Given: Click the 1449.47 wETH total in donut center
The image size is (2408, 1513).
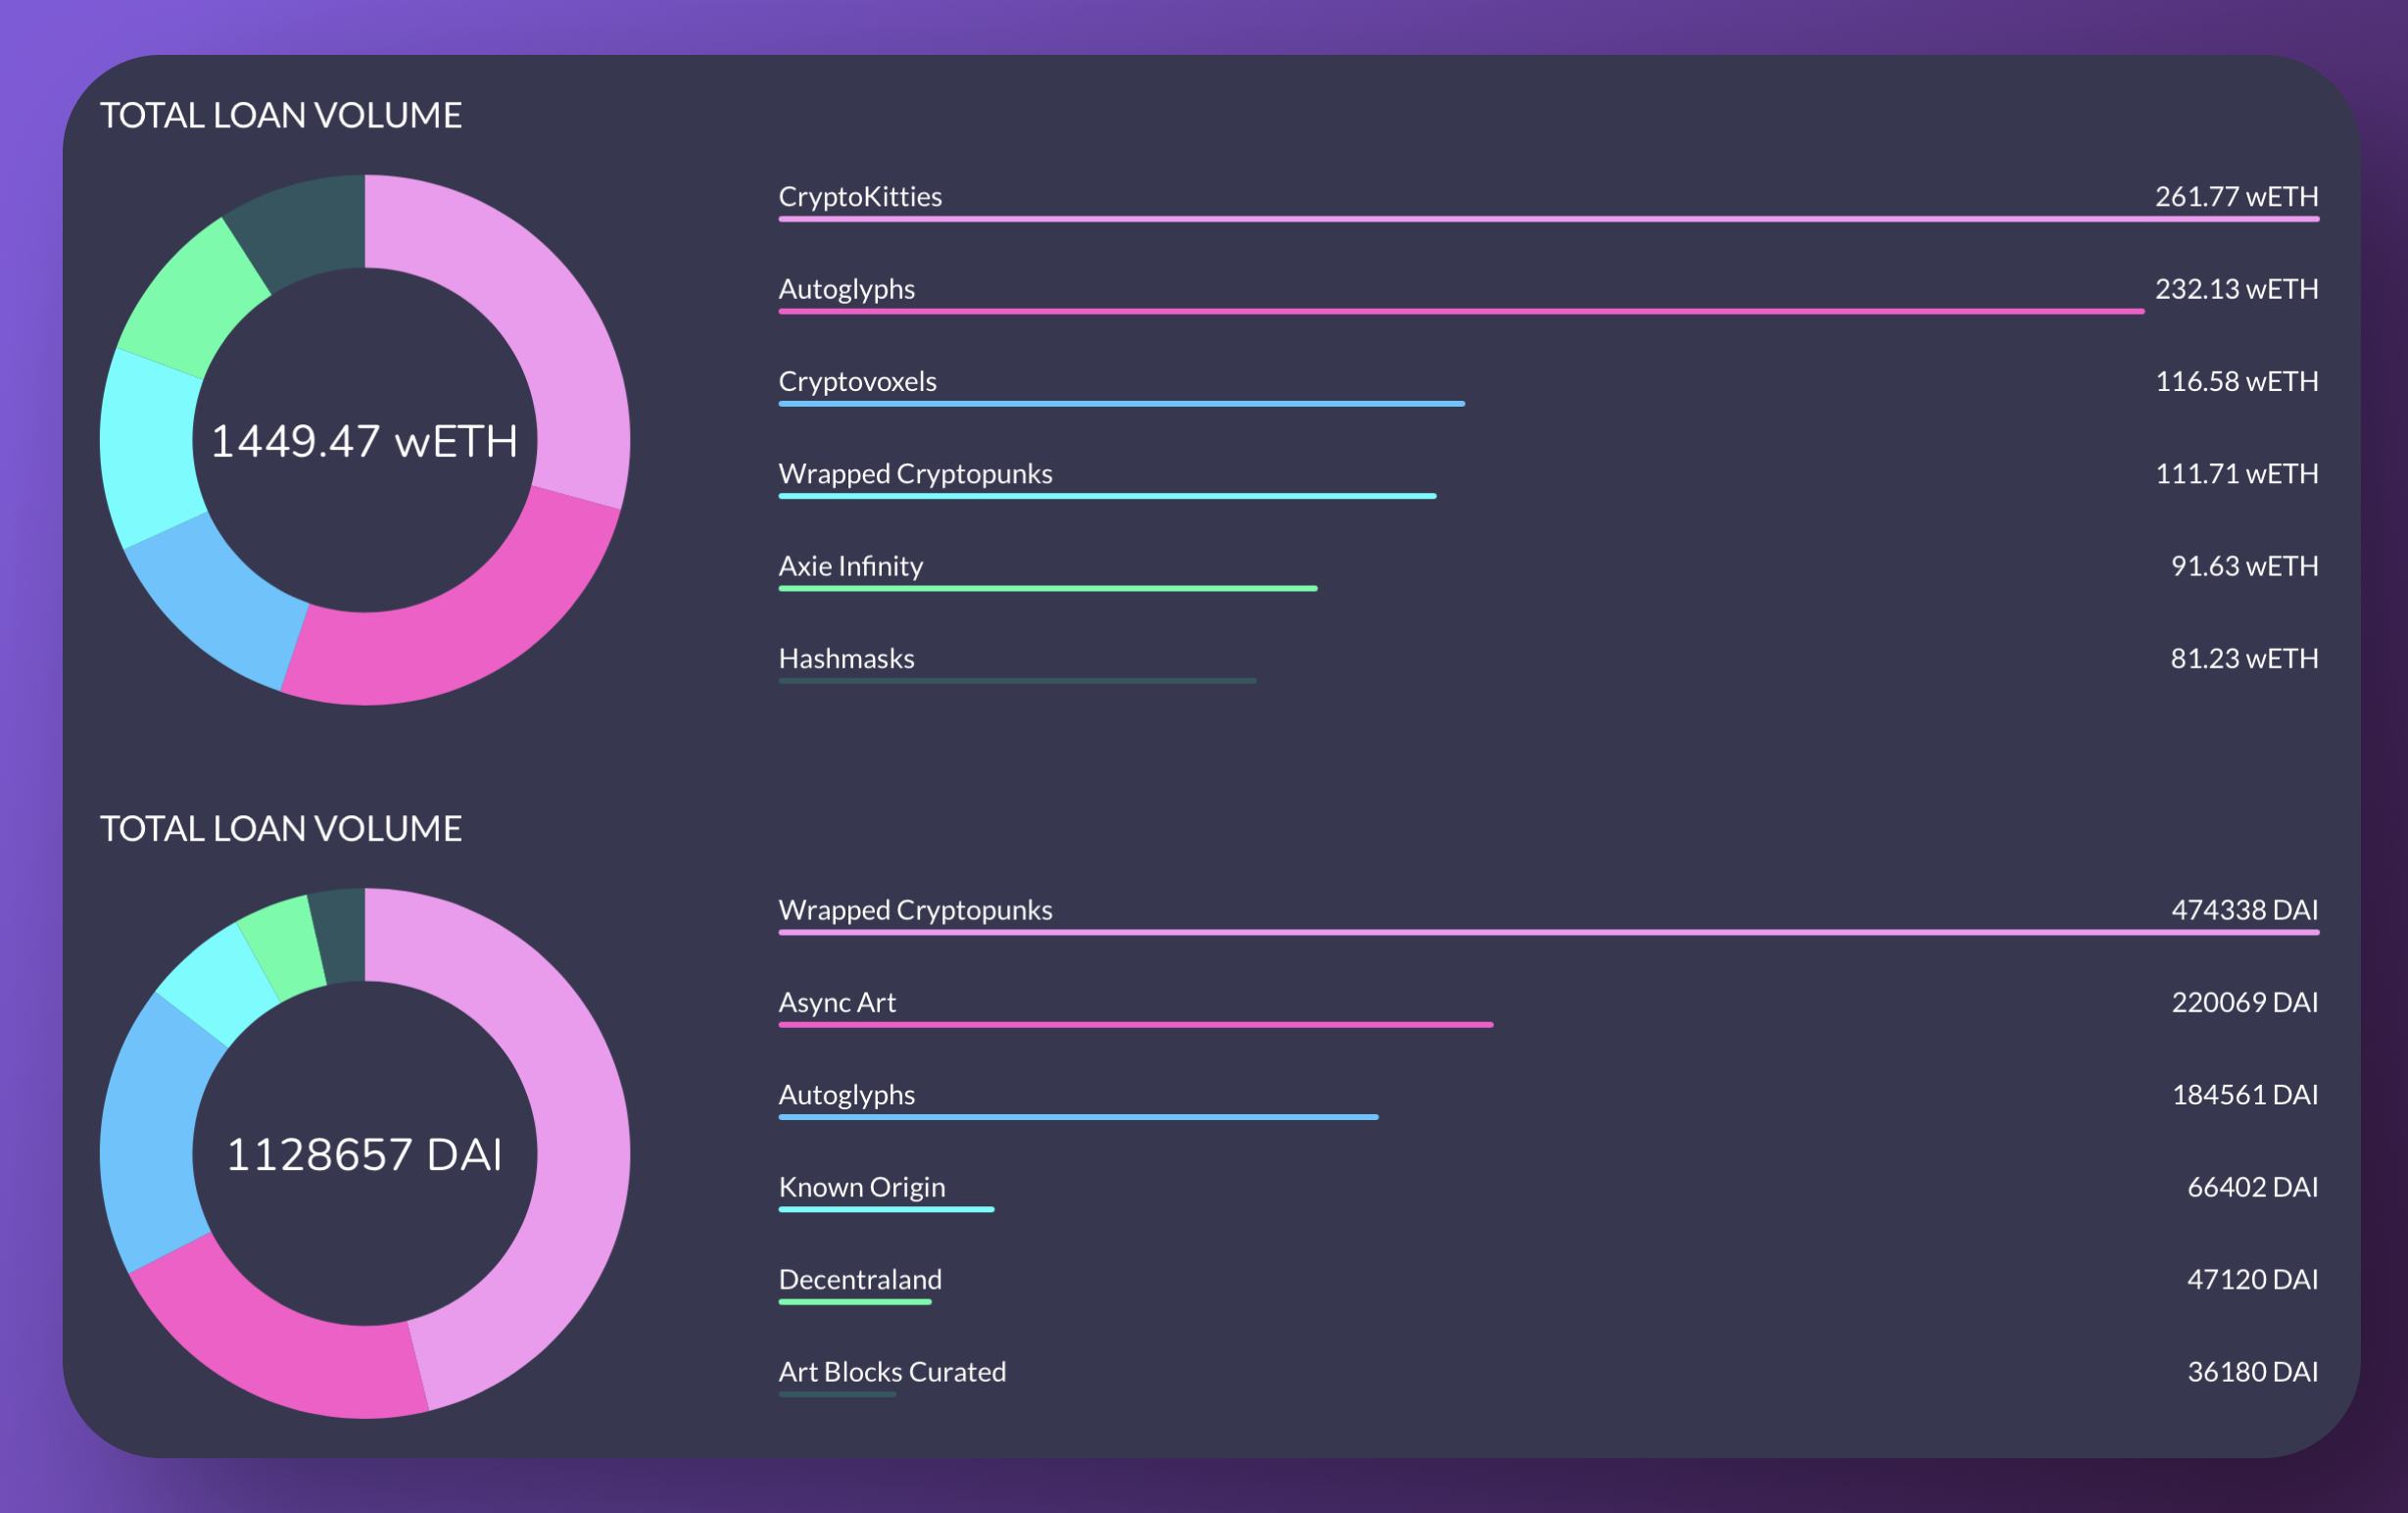Looking at the screenshot, I should click(x=364, y=441).
